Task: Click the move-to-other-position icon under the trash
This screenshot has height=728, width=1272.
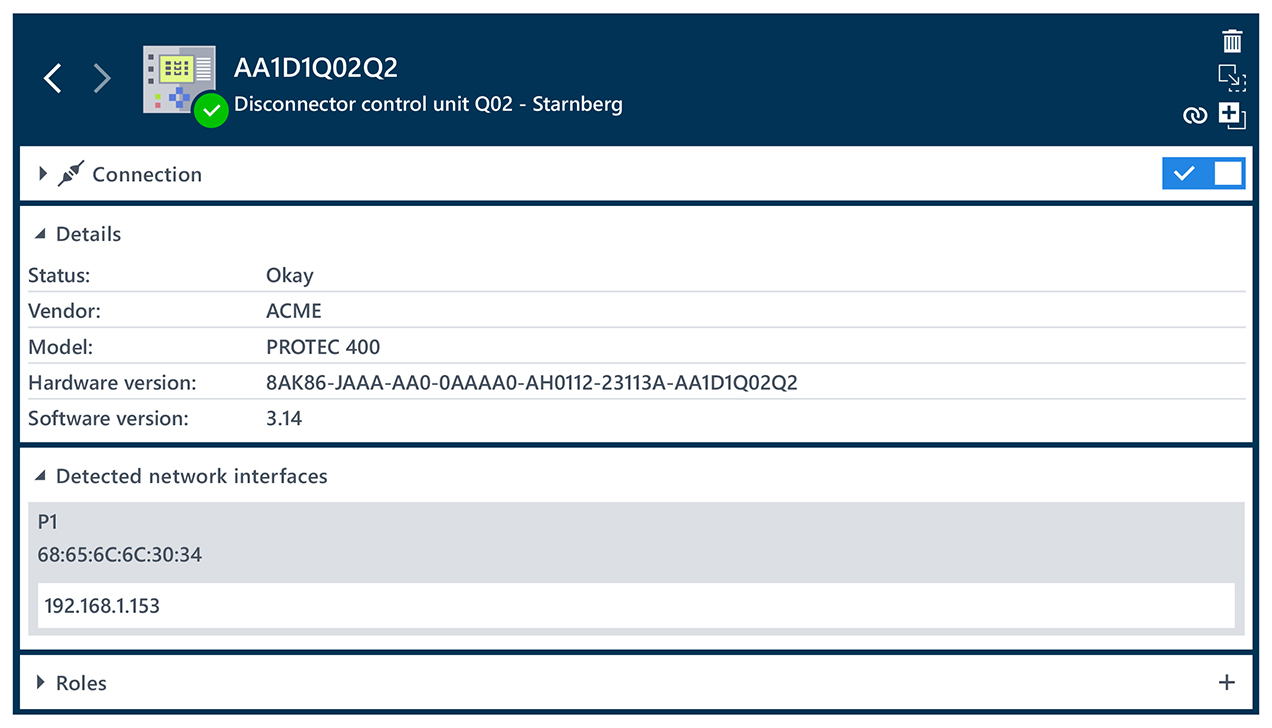Action: 1232,77
